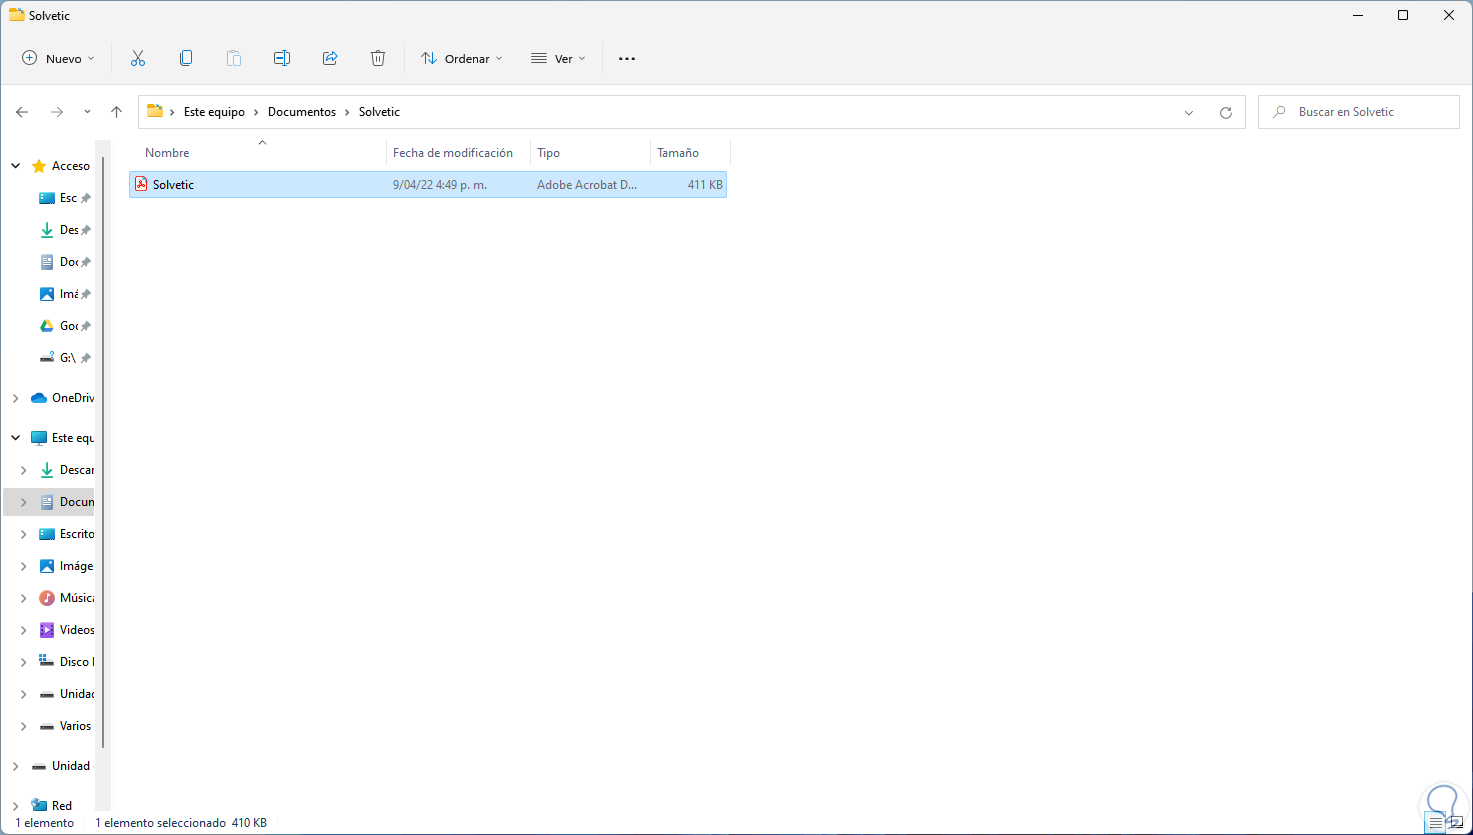Viewport: 1473px width, 835px height.
Task: Open the Ordenar sort menu
Action: (x=462, y=58)
